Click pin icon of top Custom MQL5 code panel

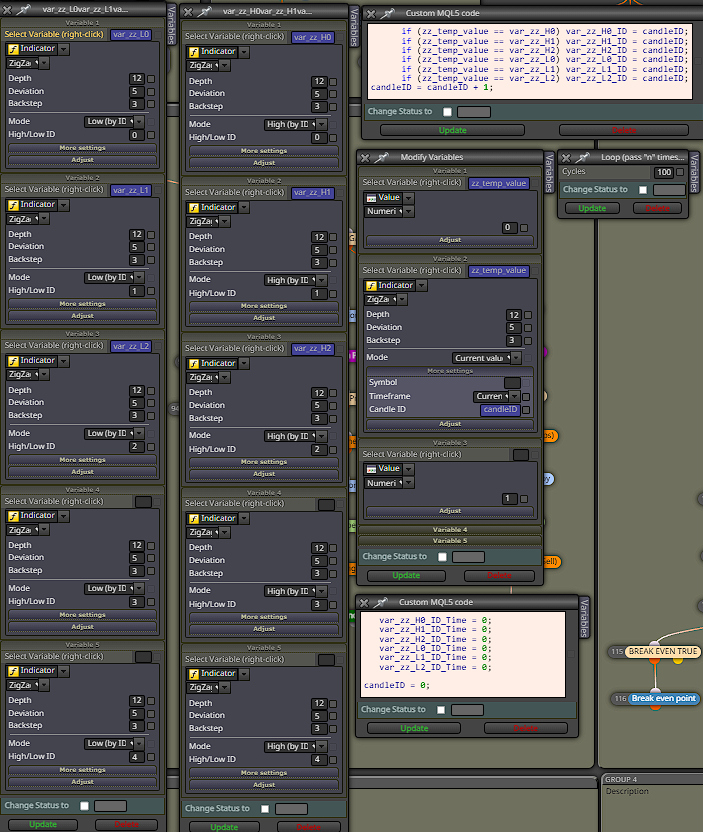pos(388,13)
